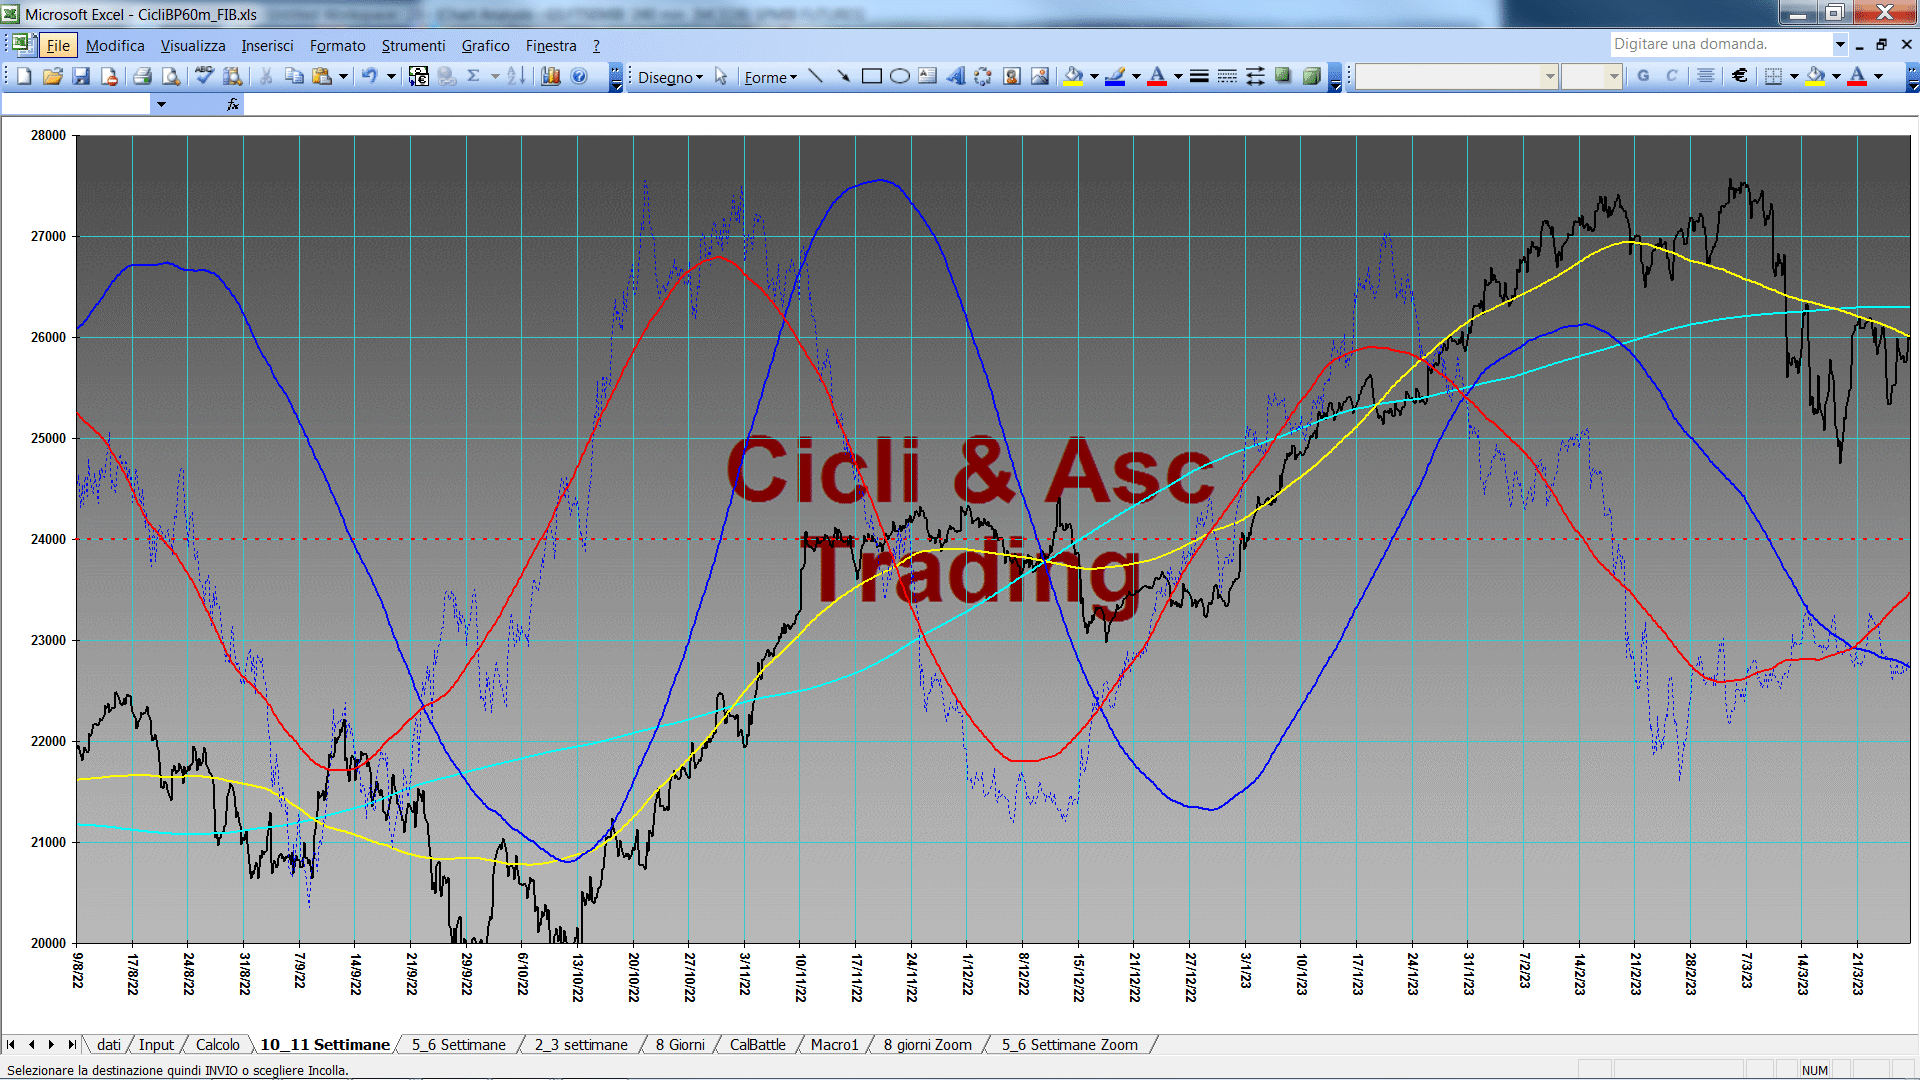Click Drawing toolbar Line Color brush
Image resolution: width=1920 pixels, height=1080 pixels.
[1116, 76]
